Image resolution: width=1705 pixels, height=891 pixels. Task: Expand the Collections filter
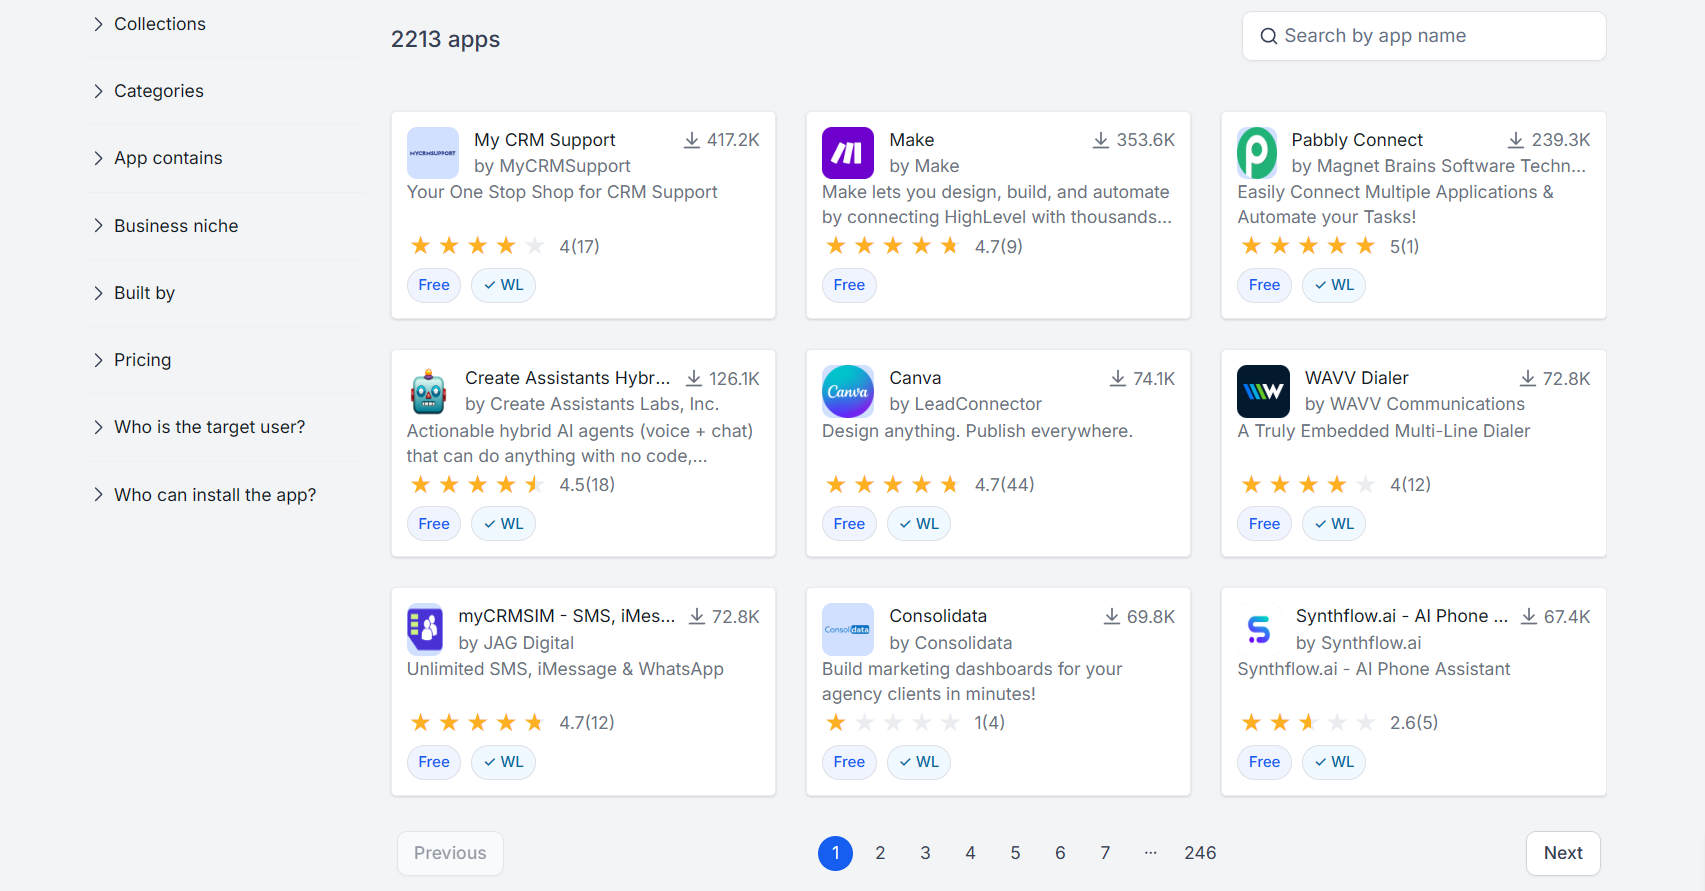(148, 24)
